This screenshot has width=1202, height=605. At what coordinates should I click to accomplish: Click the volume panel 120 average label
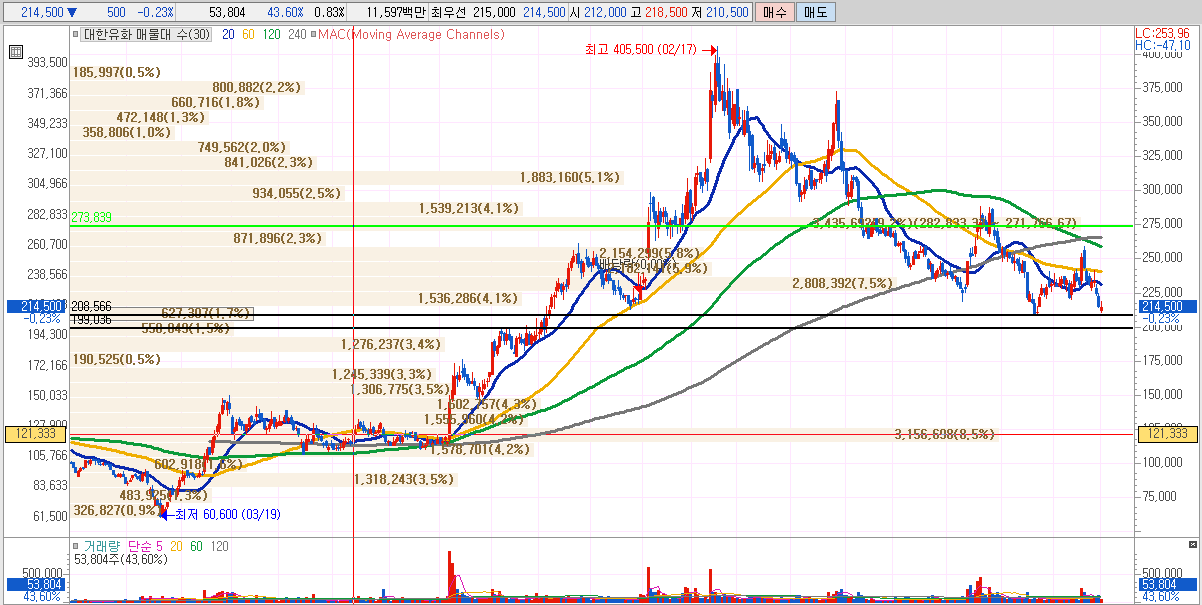[x=220, y=546]
